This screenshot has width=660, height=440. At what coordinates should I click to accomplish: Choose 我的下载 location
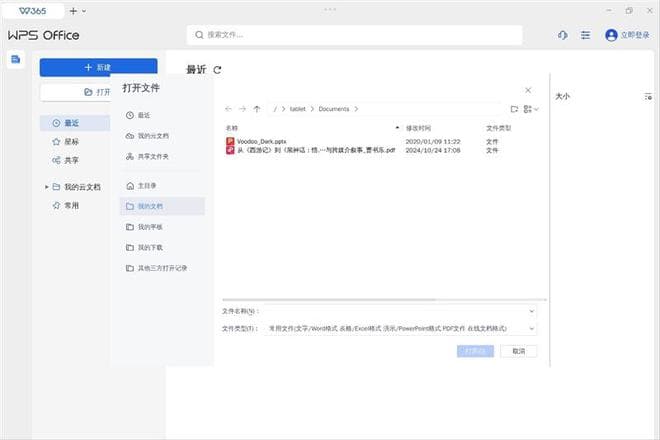(x=150, y=247)
